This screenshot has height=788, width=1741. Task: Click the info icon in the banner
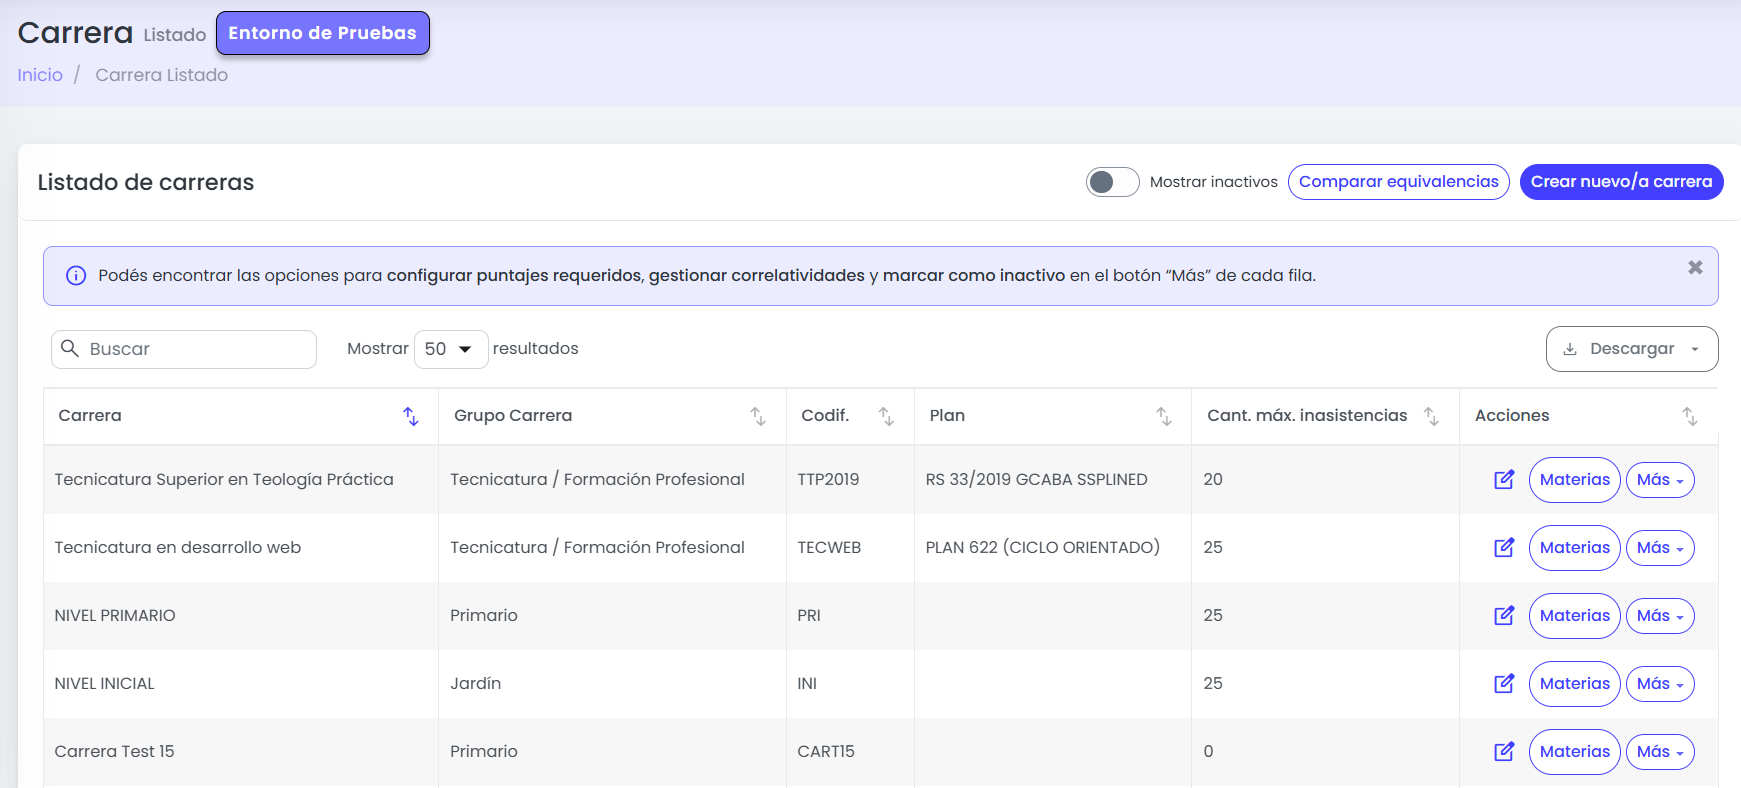[76, 276]
